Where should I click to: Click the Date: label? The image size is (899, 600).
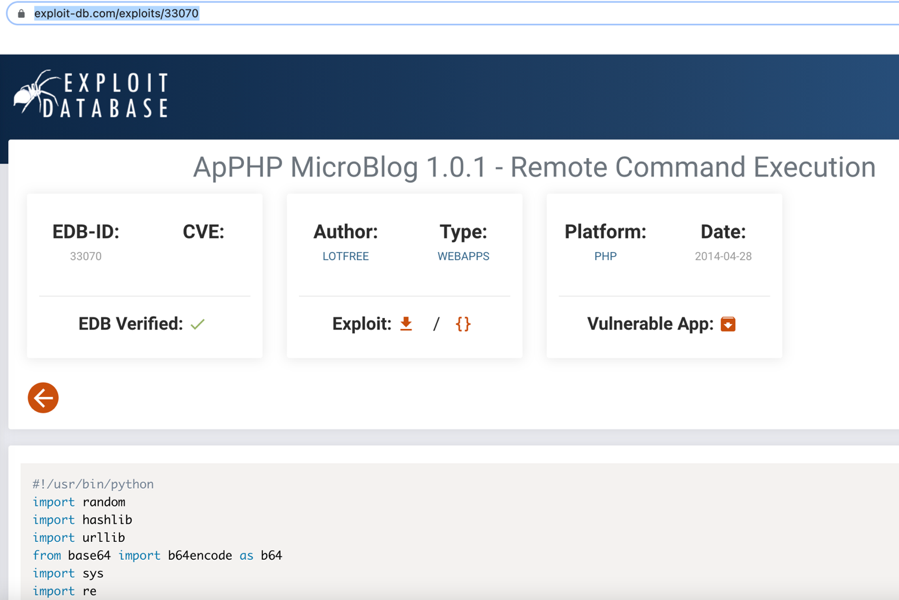(723, 232)
